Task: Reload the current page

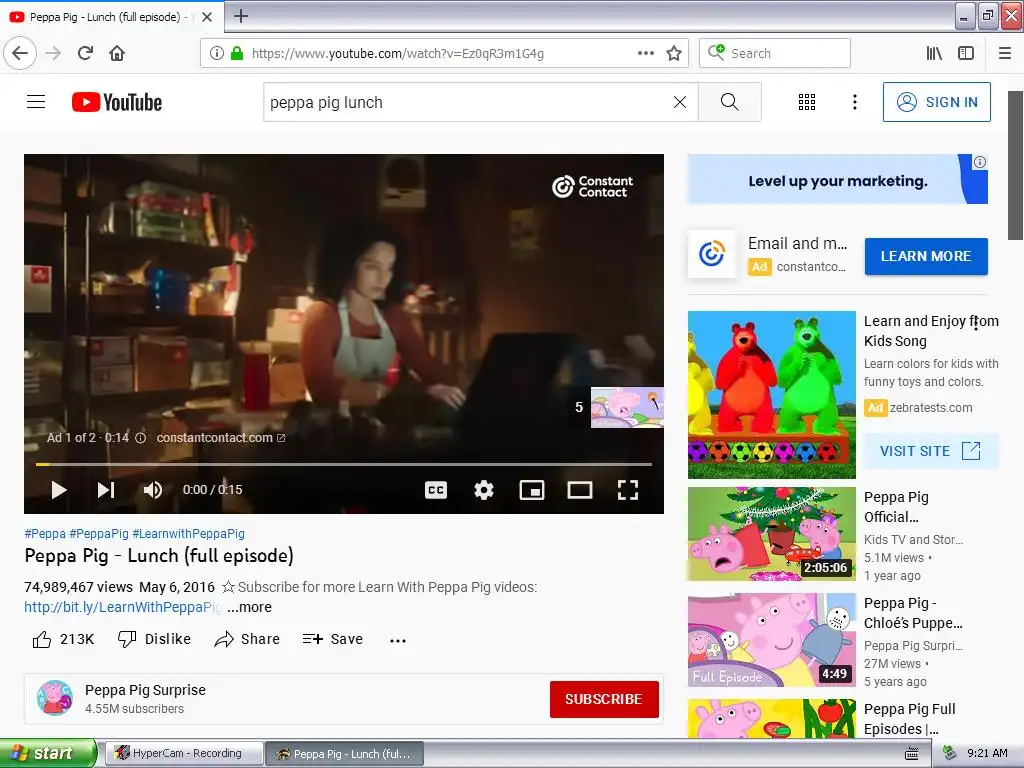Action: [85, 54]
